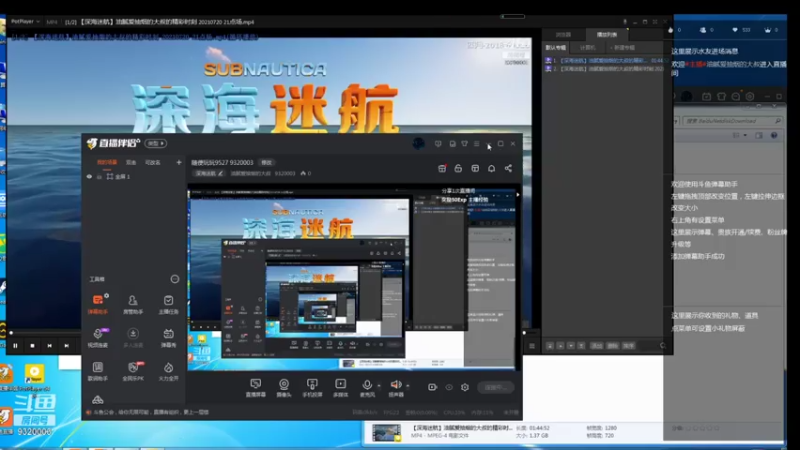Open the 视频连麦 tool icon
The image size is (800, 450).
tap(98, 337)
